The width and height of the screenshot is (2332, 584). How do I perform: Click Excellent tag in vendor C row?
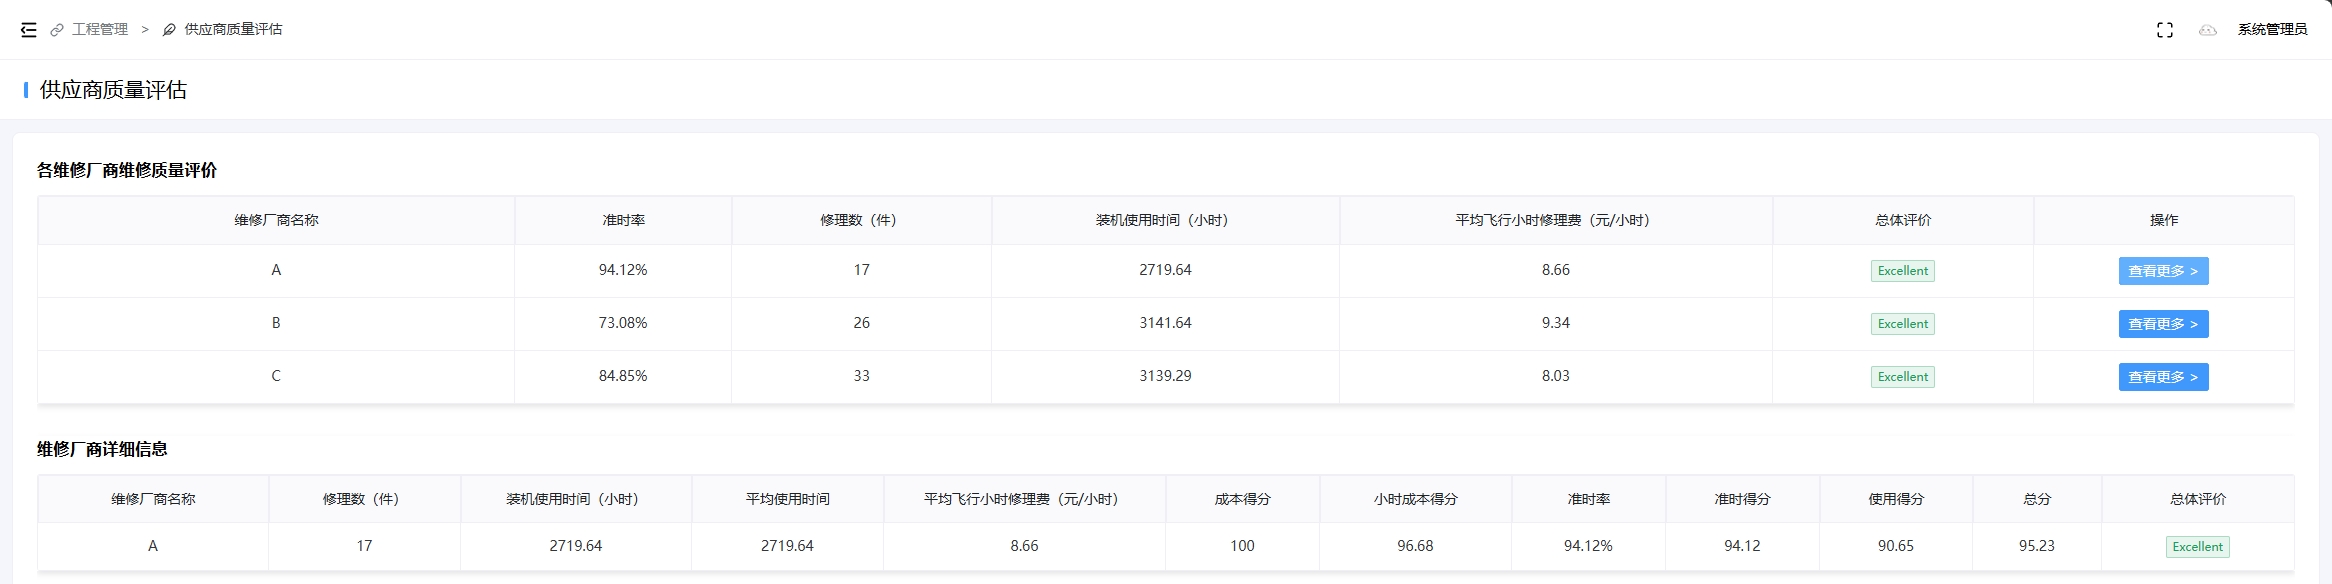coord(1902,377)
